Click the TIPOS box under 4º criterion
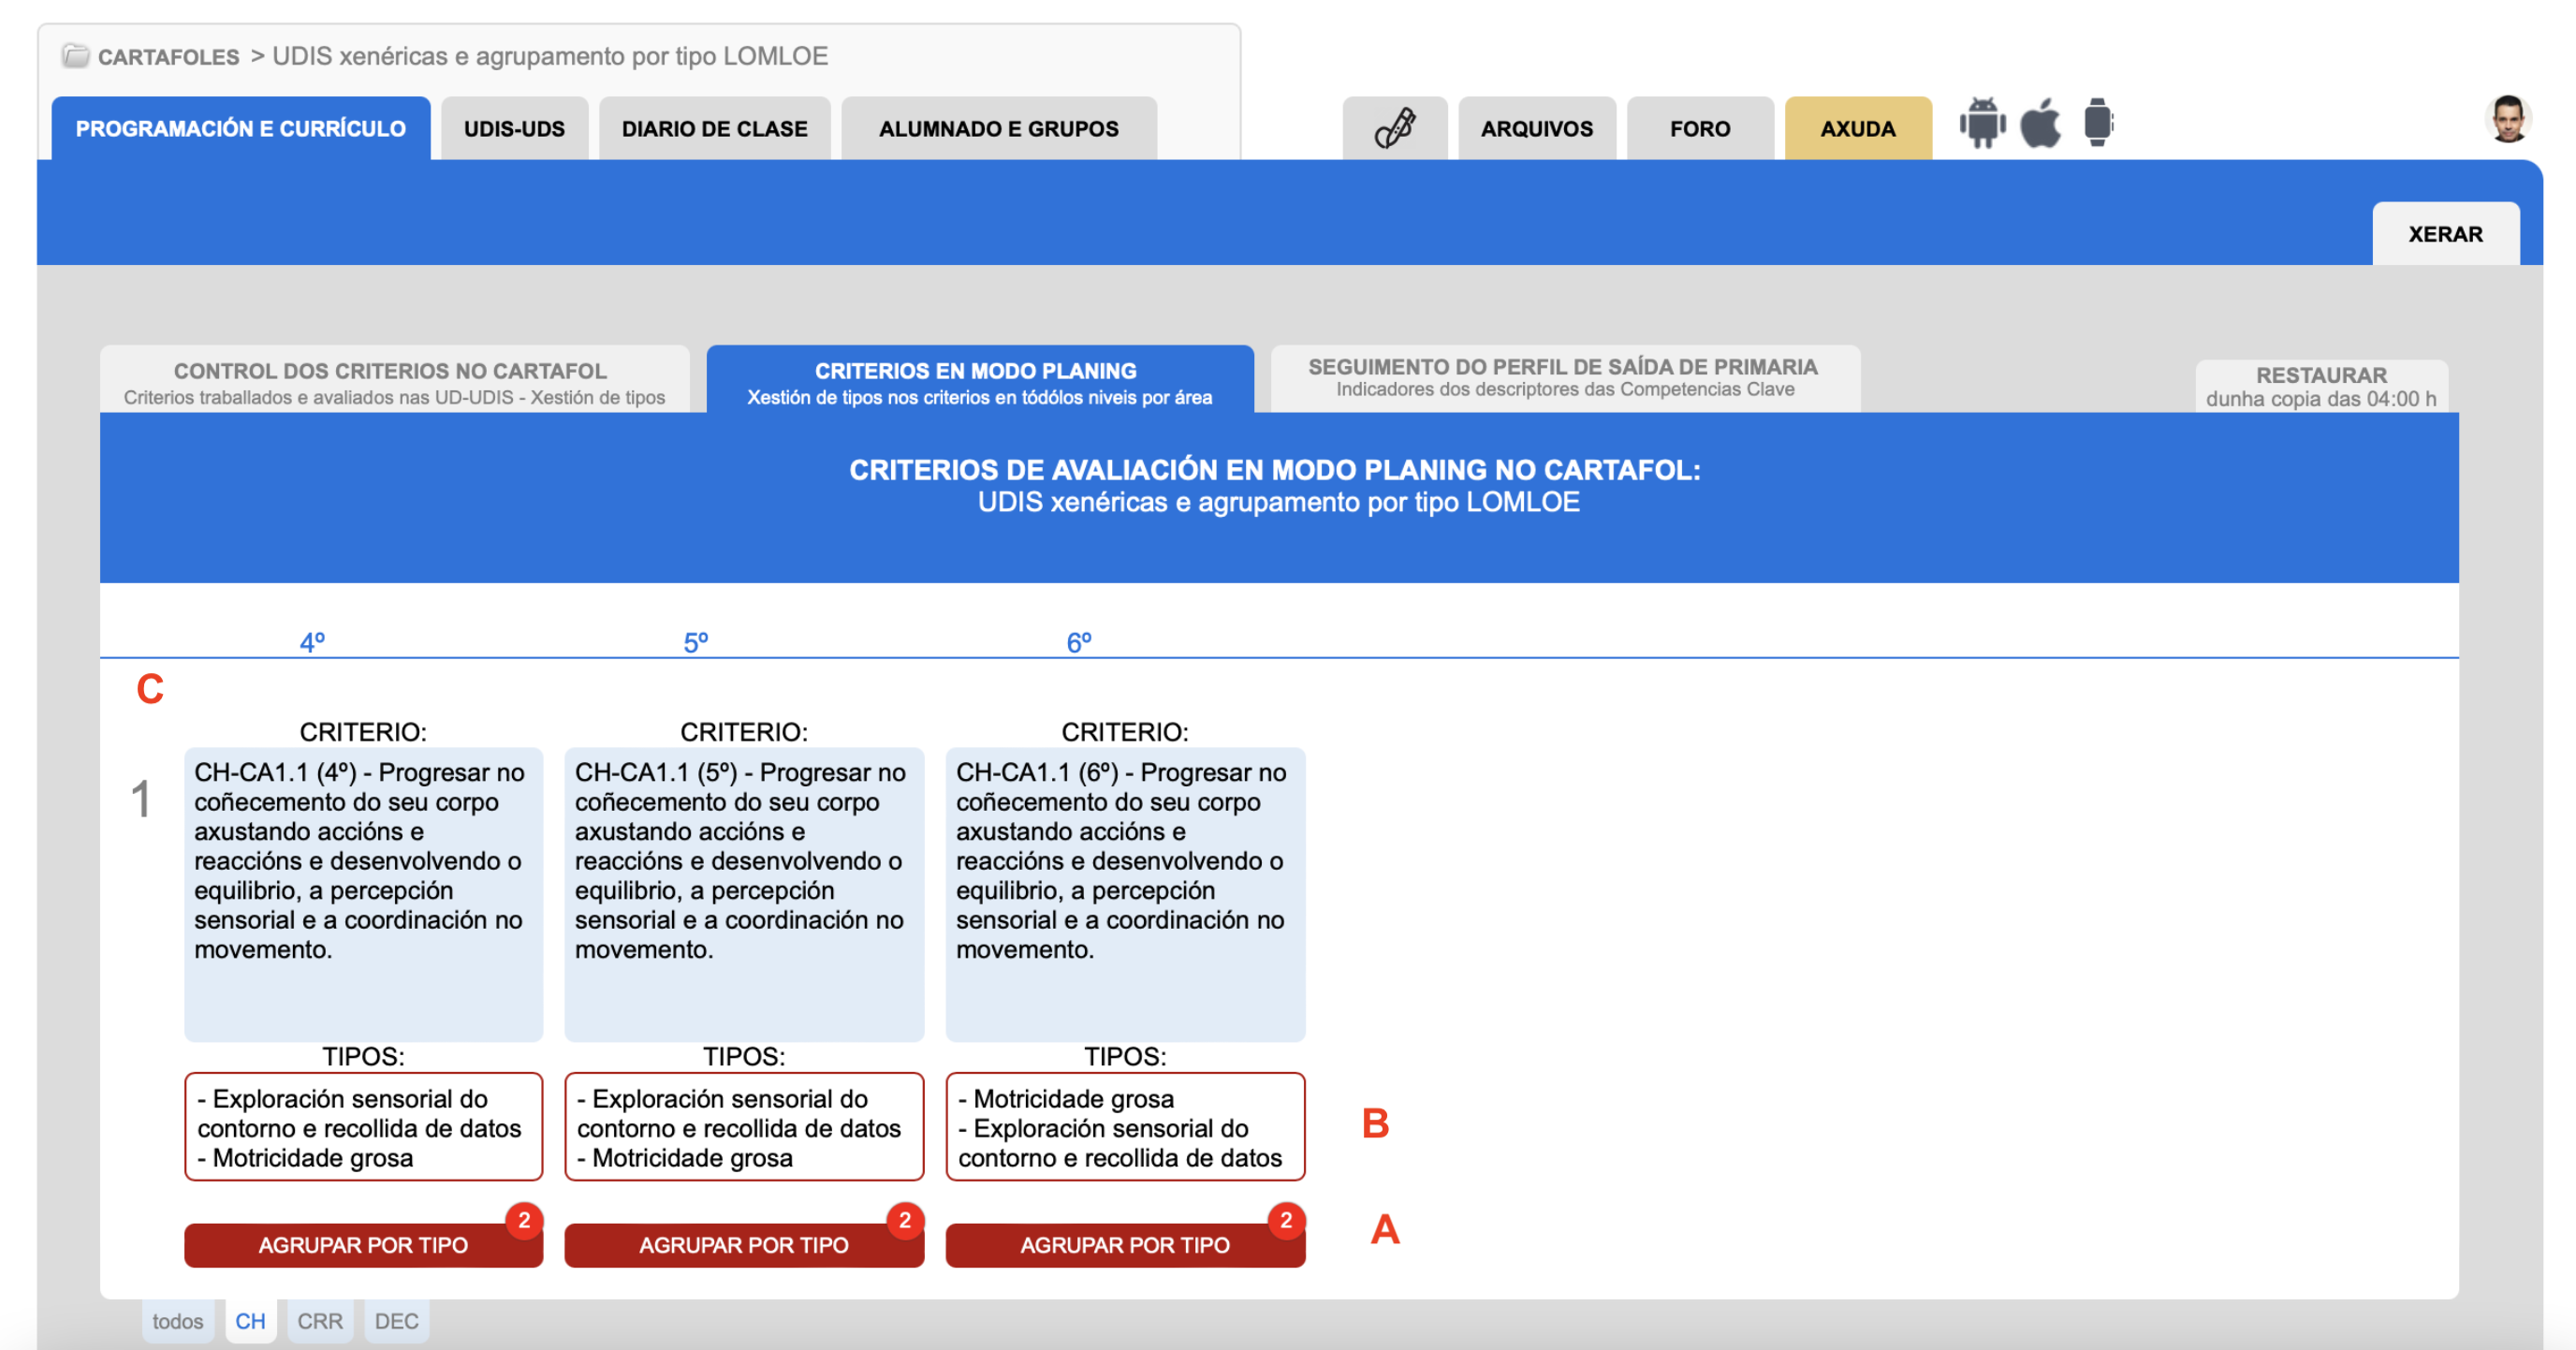This screenshot has width=2576, height=1350. point(363,1127)
